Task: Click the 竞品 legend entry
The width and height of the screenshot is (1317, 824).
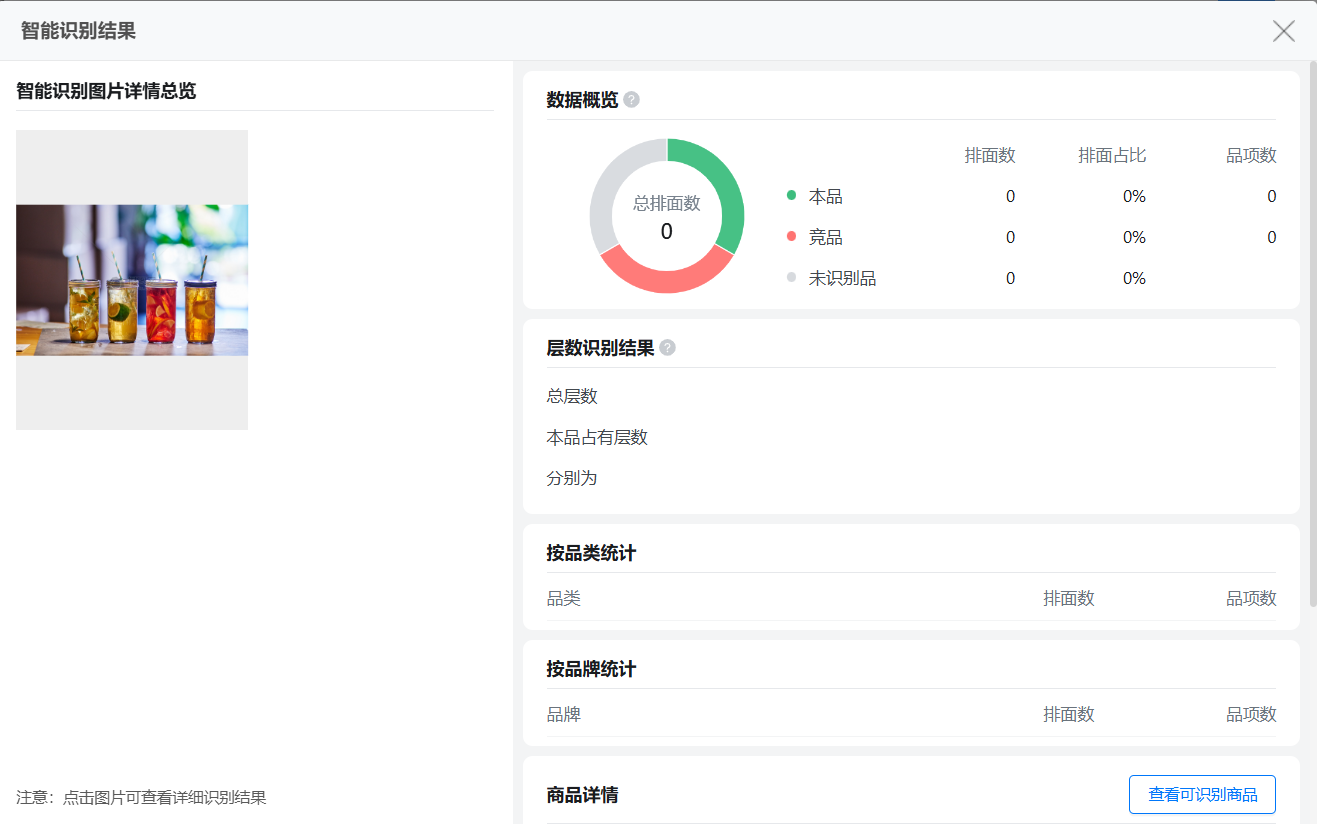Action: 816,238
